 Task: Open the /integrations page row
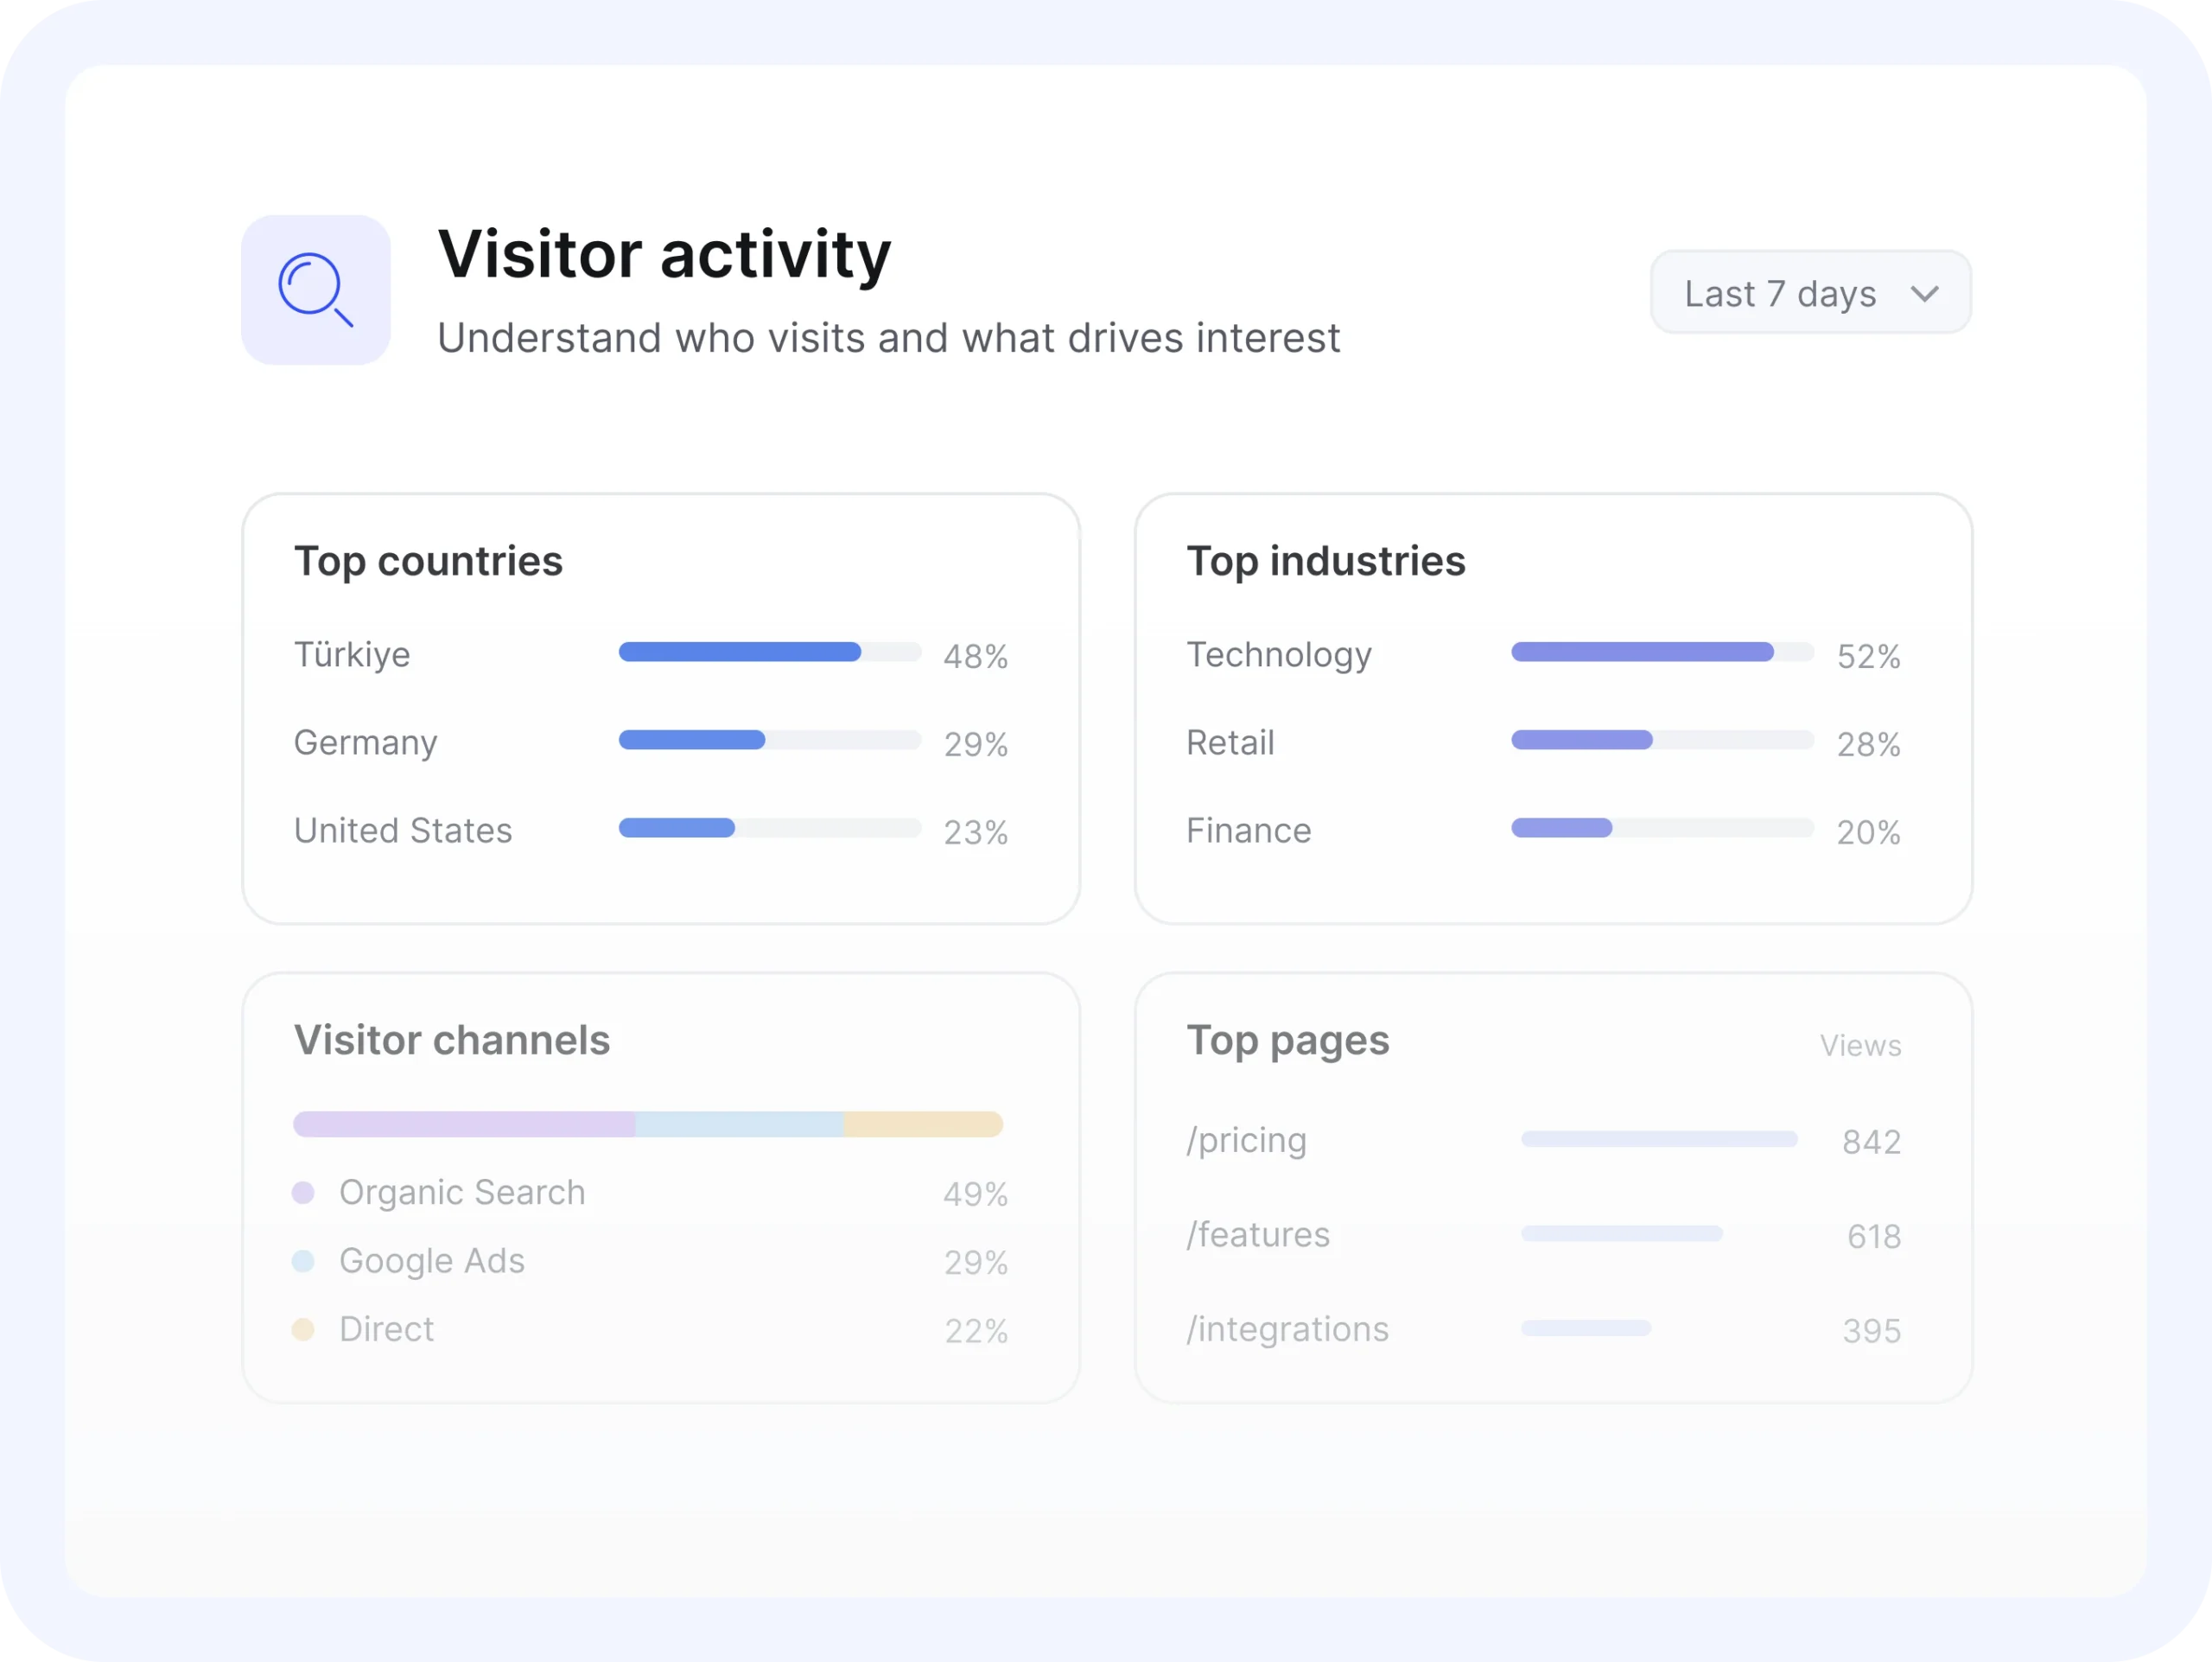[x=1544, y=1329]
